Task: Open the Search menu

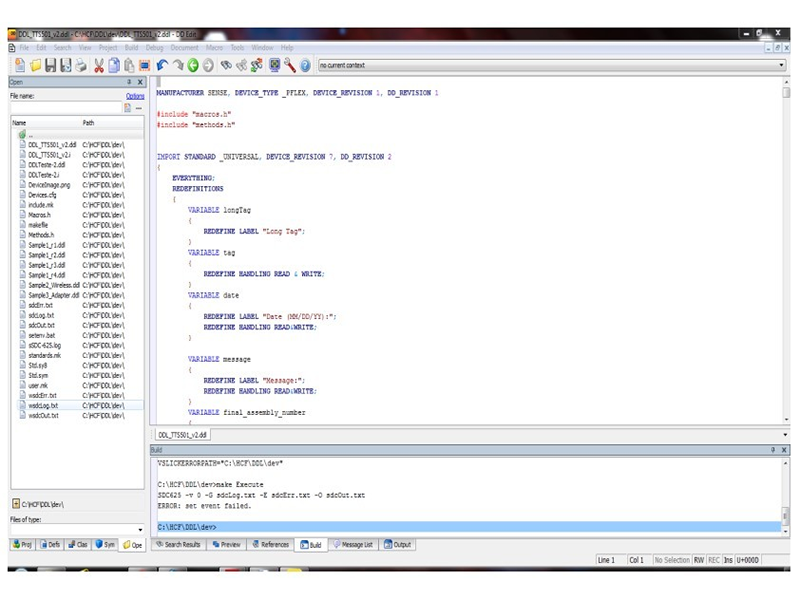Action: (x=62, y=47)
